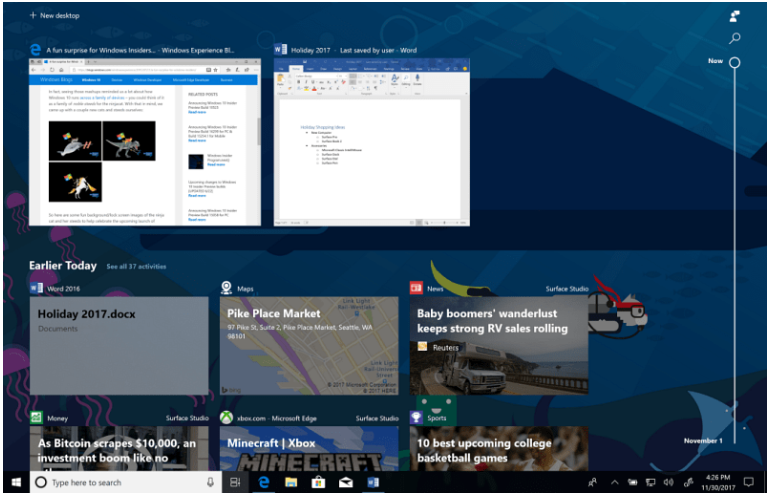Click Surface Studio label above Money card

(x=187, y=418)
